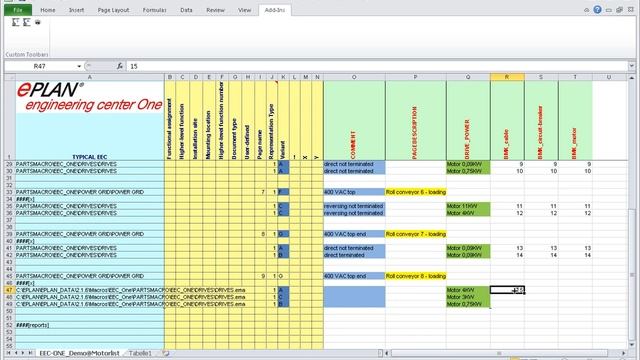Click the second custom toolbar icon
640x360 pixels.
click(x=27, y=22)
